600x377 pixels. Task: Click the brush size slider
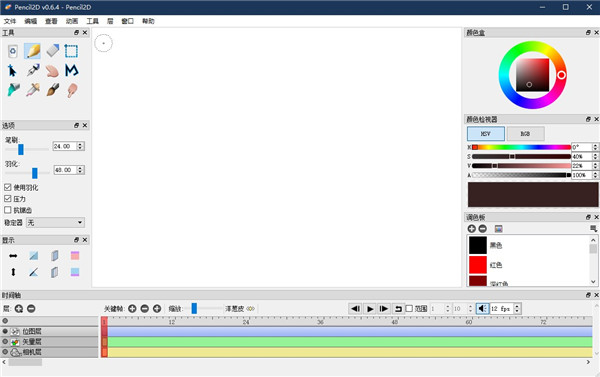coord(27,149)
